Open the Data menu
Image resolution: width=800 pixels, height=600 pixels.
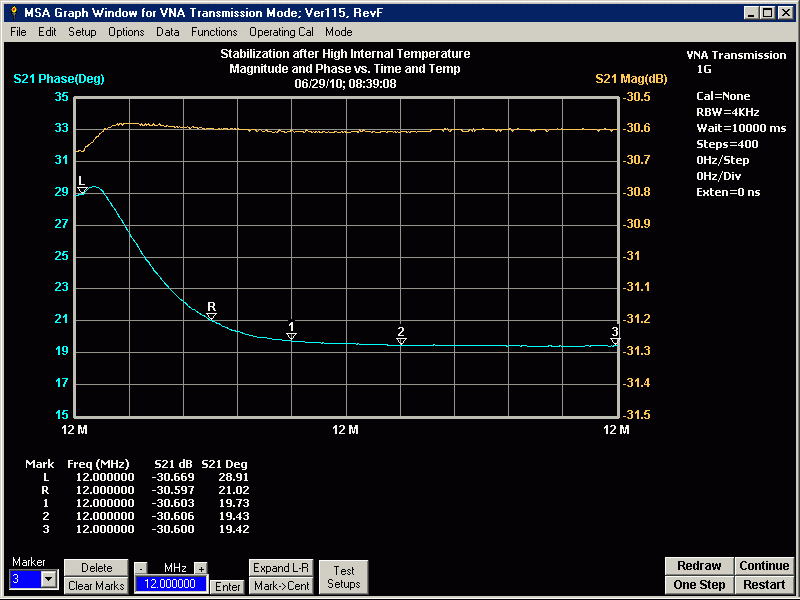click(x=167, y=32)
